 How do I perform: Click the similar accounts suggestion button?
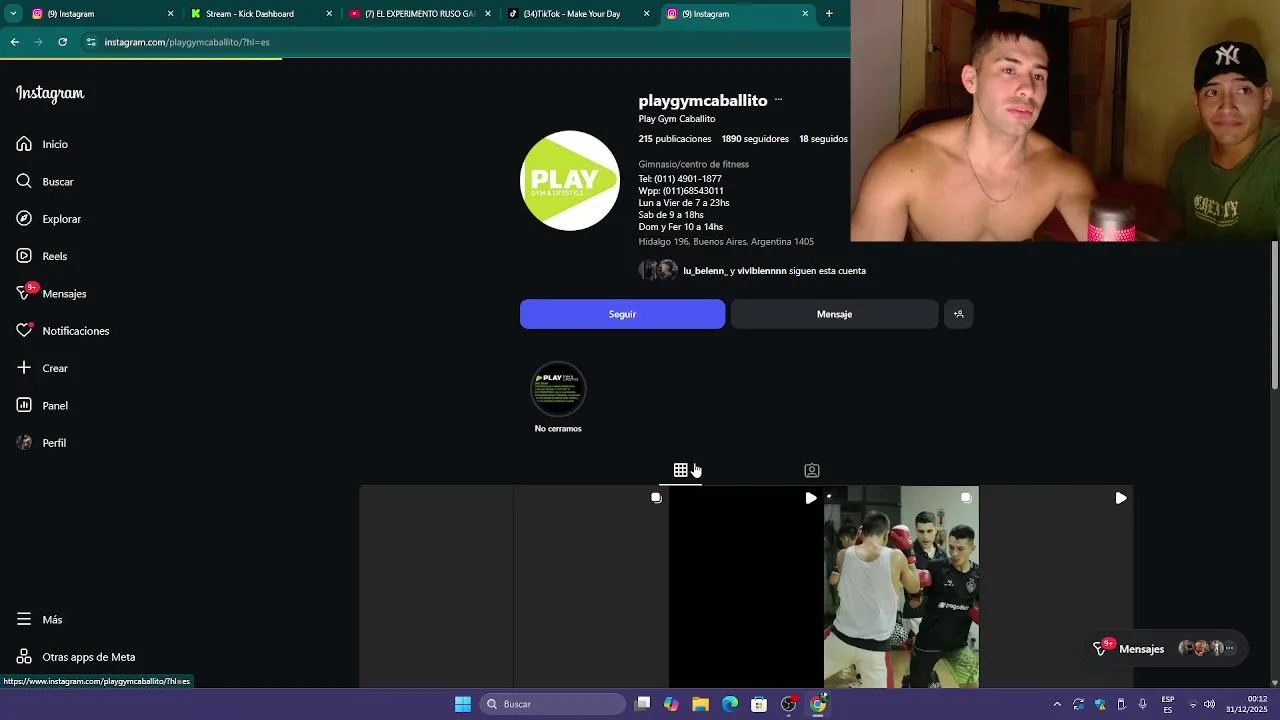(x=958, y=314)
